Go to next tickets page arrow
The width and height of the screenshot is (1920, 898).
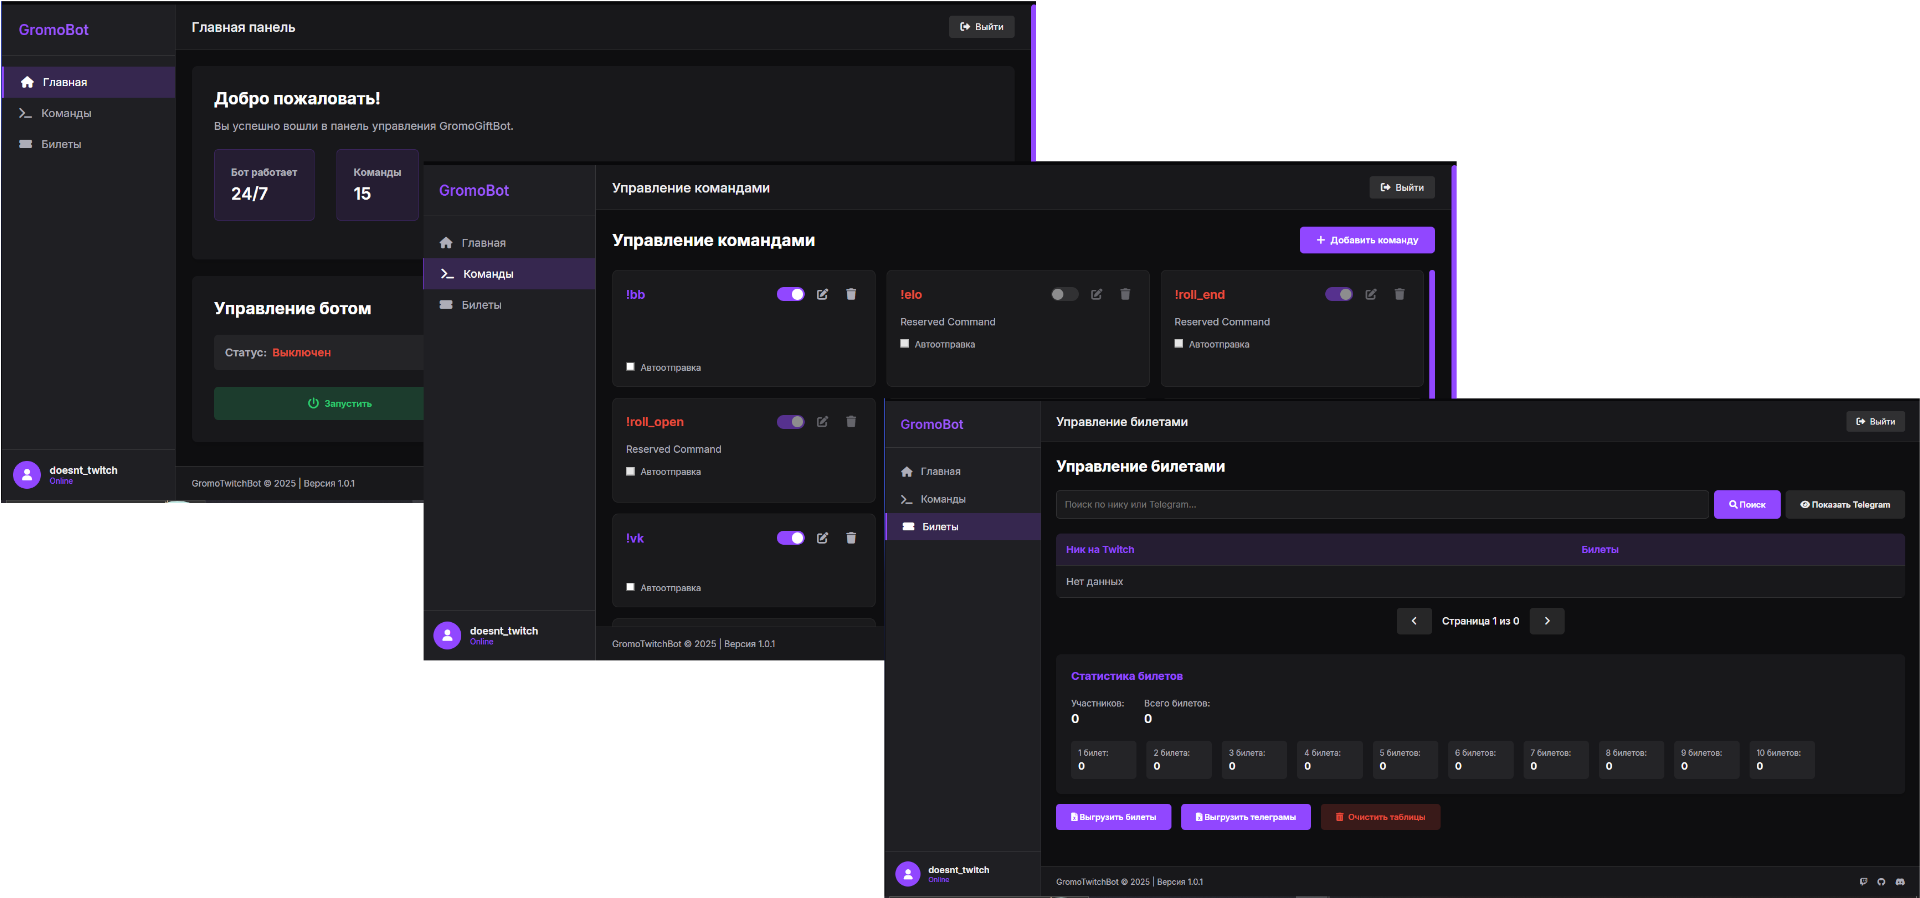(x=1547, y=621)
